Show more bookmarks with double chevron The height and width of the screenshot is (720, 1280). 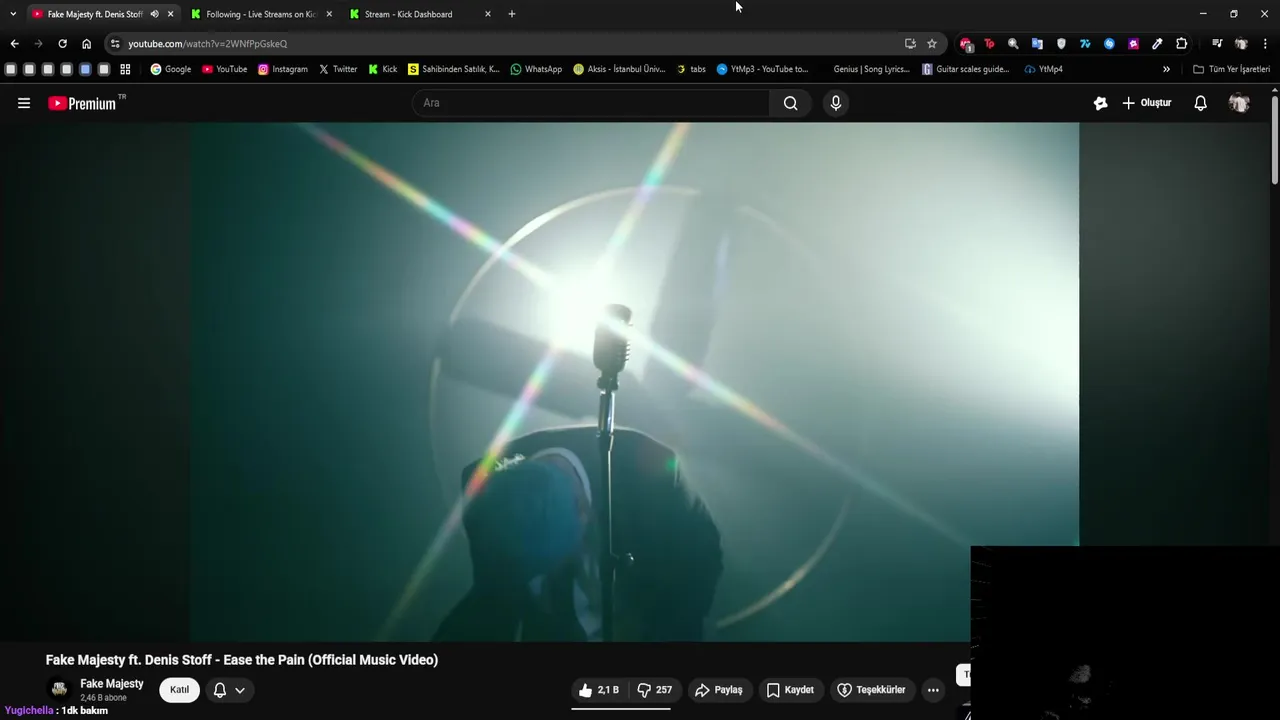click(x=1166, y=69)
